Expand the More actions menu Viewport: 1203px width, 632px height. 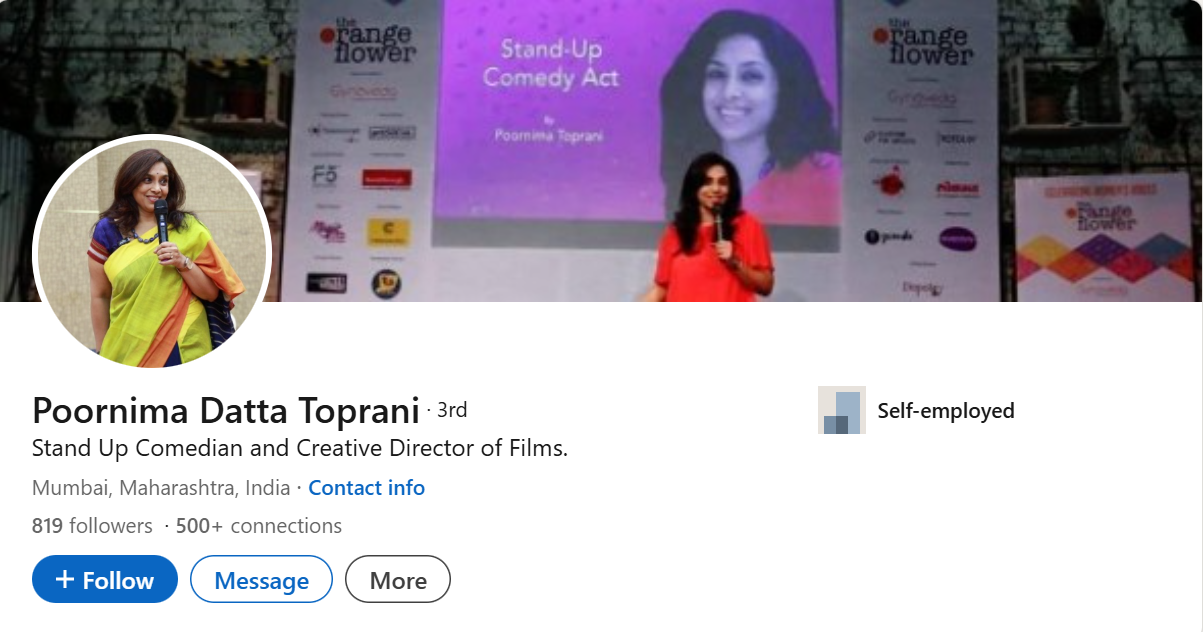398,580
